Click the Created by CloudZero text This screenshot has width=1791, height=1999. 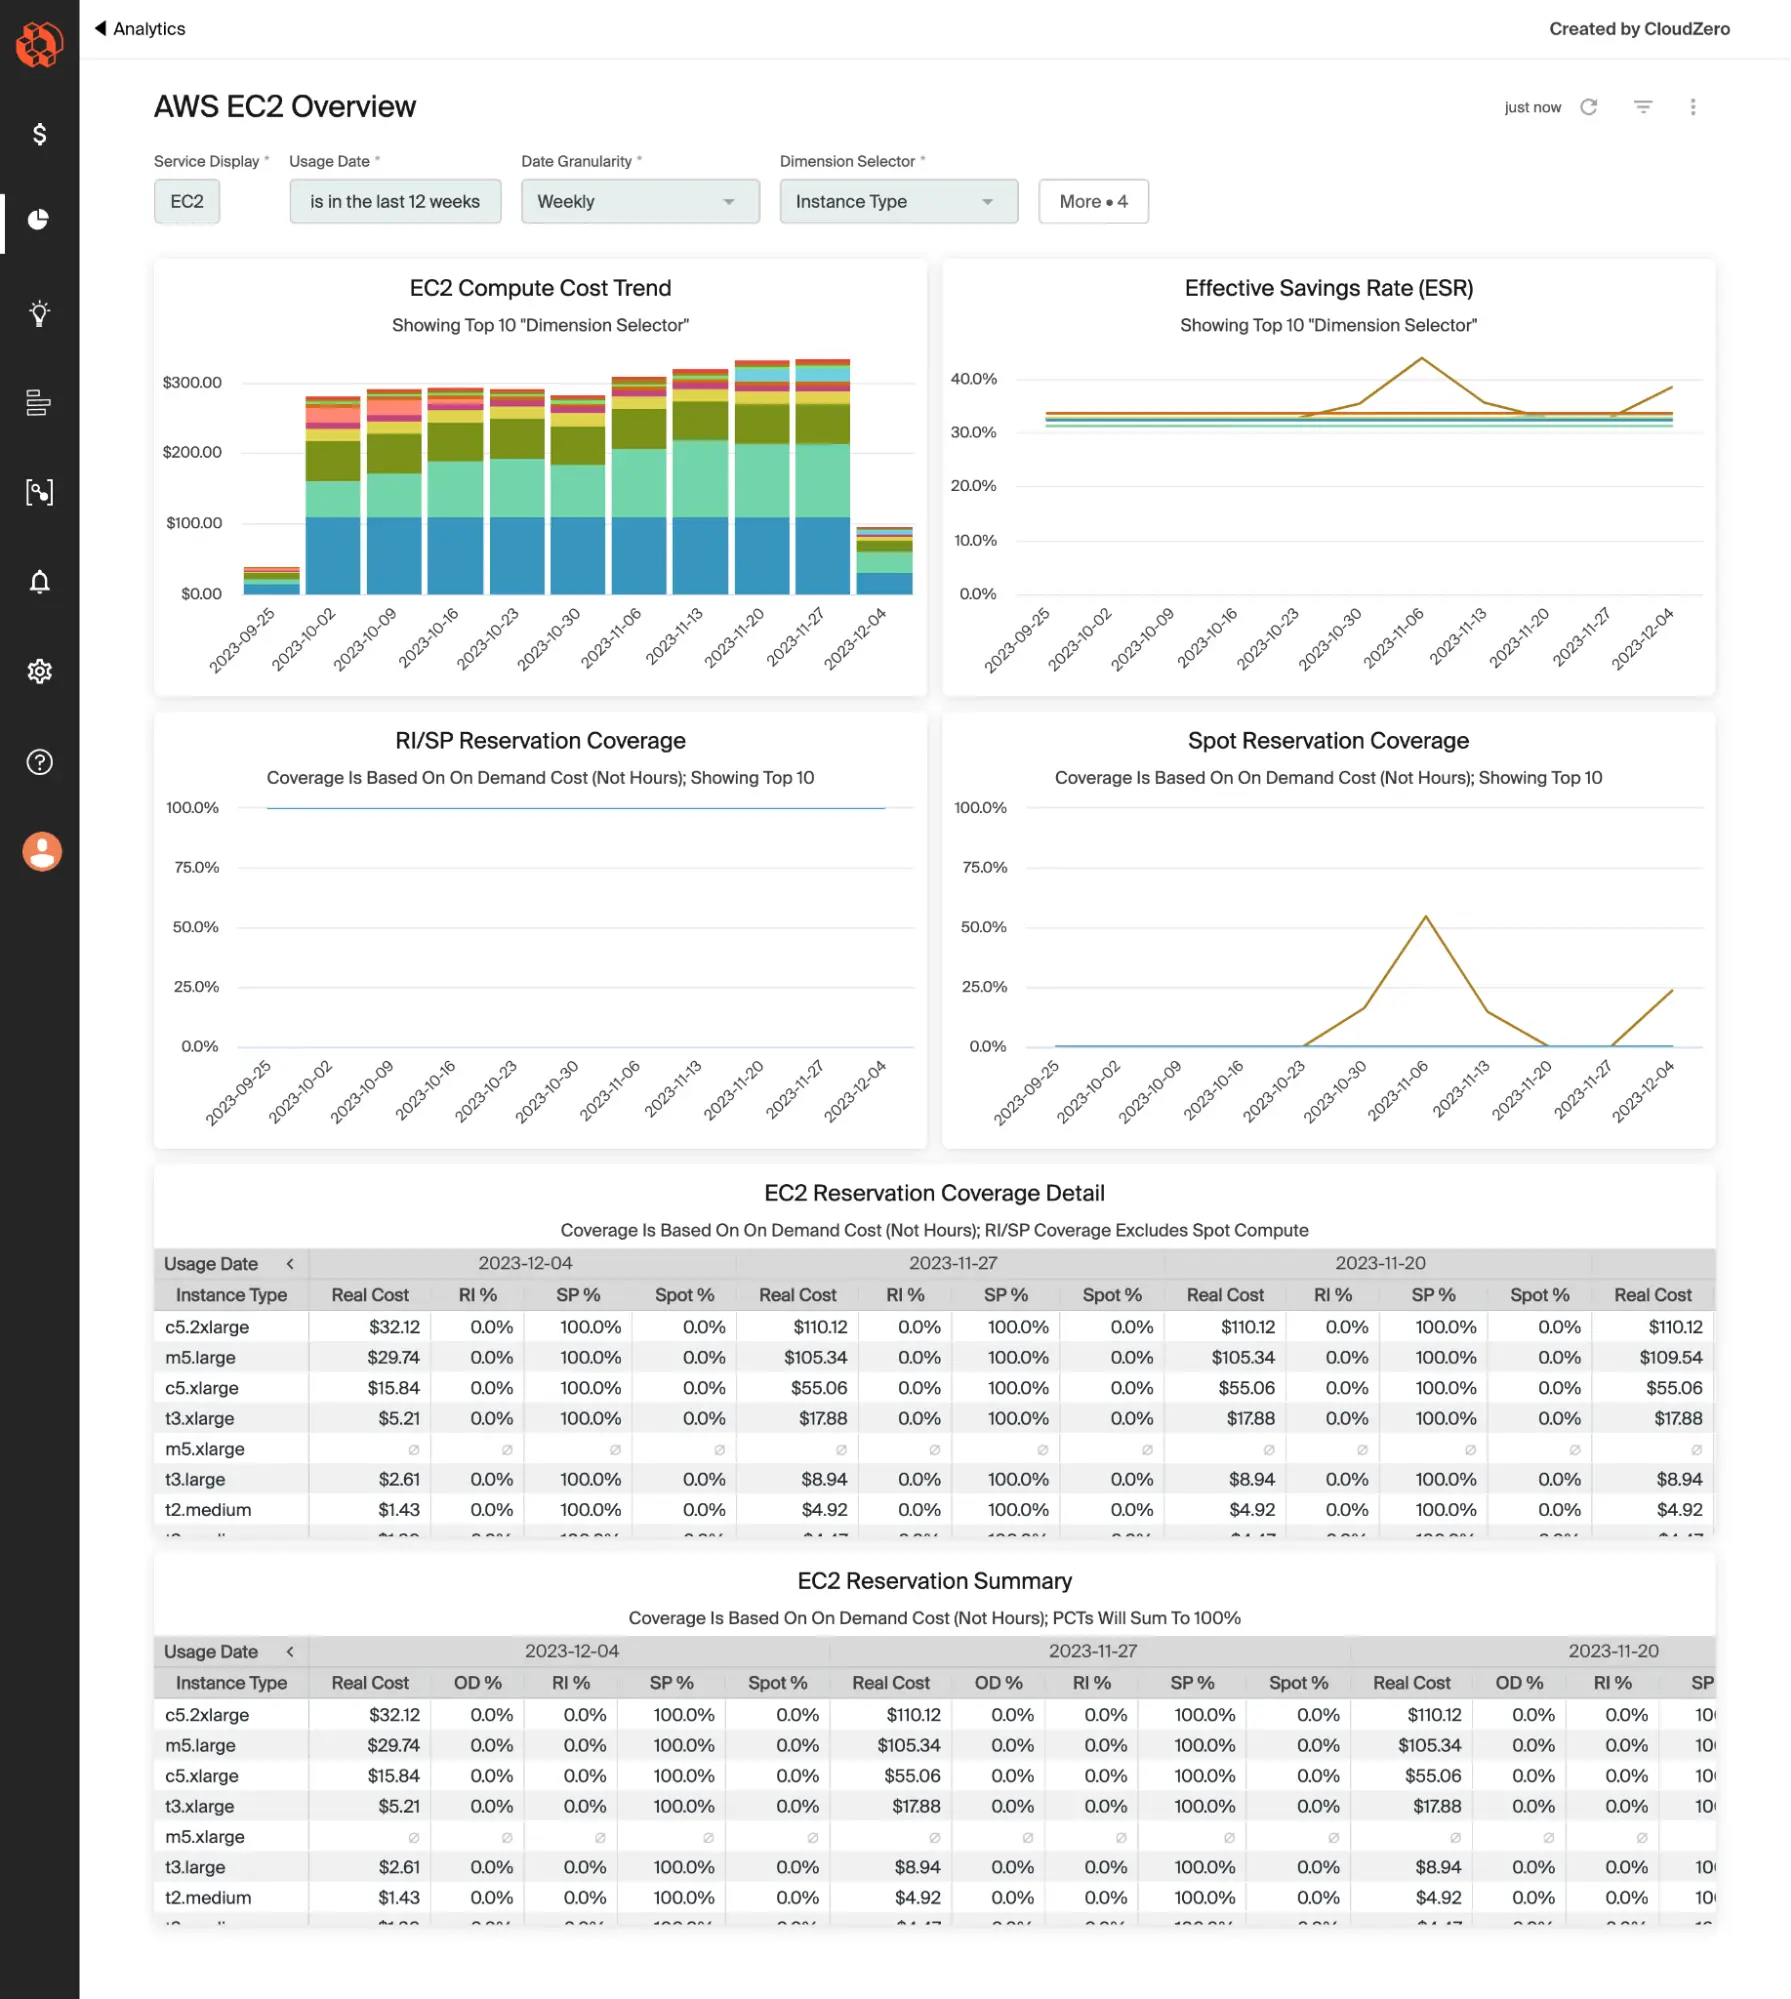click(x=1639, y=28)
